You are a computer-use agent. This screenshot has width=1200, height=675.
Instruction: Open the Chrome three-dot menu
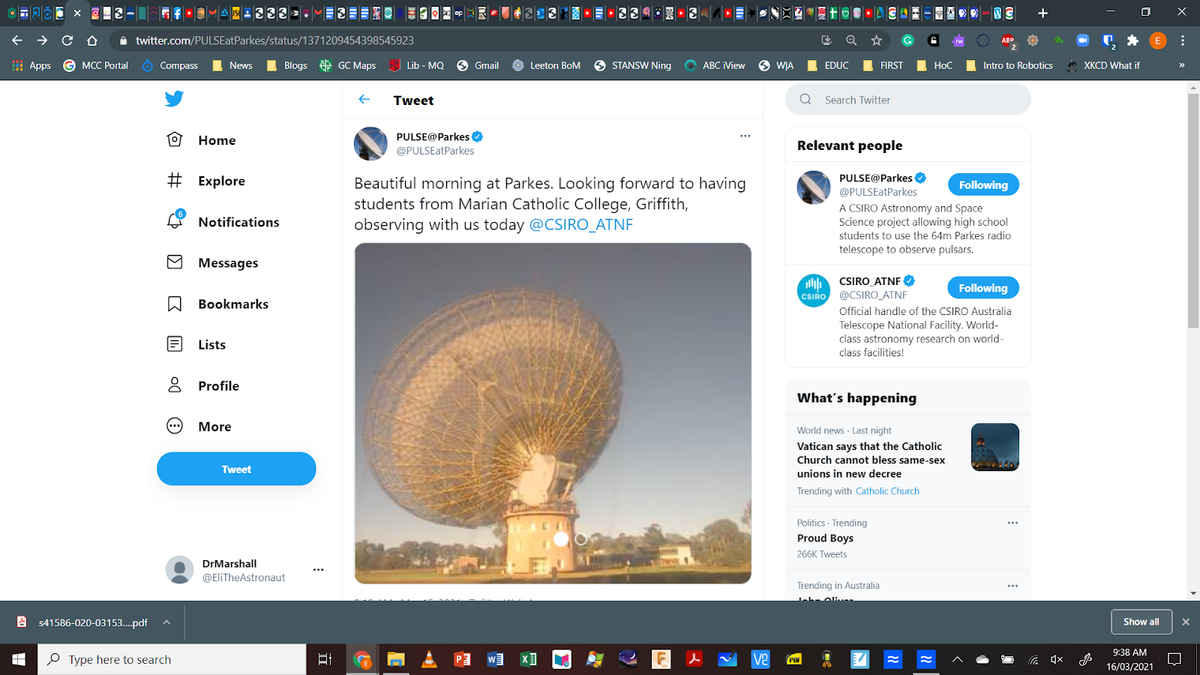[x=1183, y=40]
